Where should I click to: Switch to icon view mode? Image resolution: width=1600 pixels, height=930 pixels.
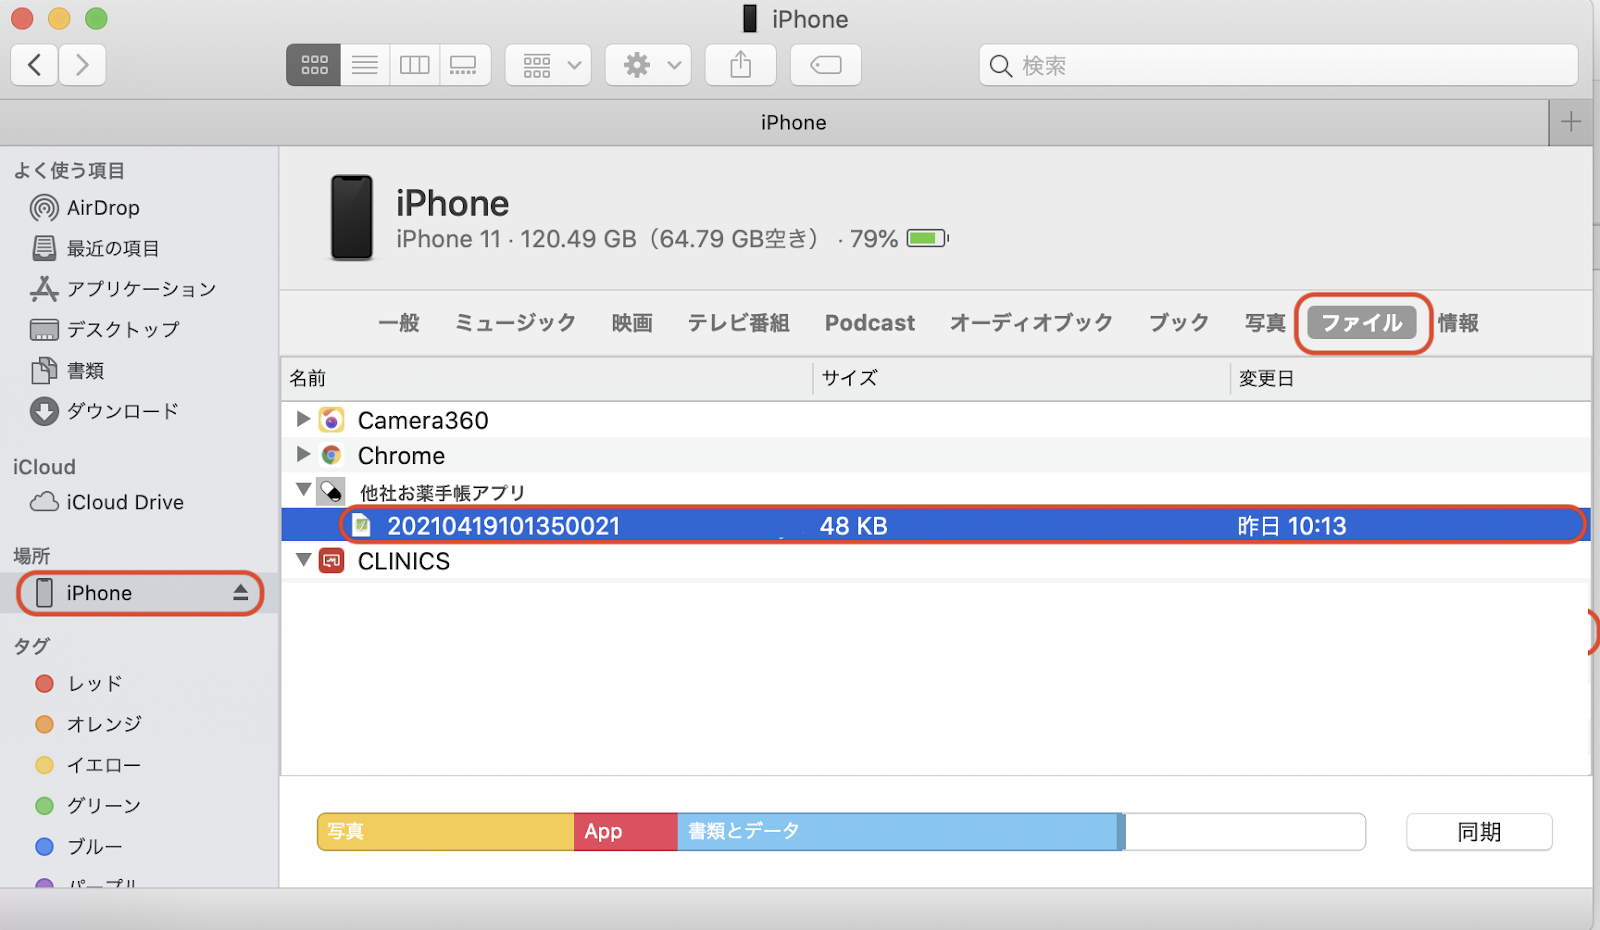314,65
